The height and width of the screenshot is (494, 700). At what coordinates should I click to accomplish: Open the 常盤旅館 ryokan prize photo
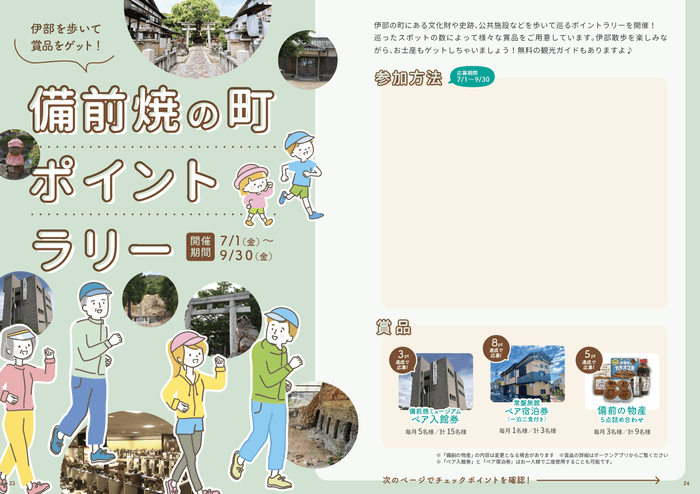click(527, 374)
